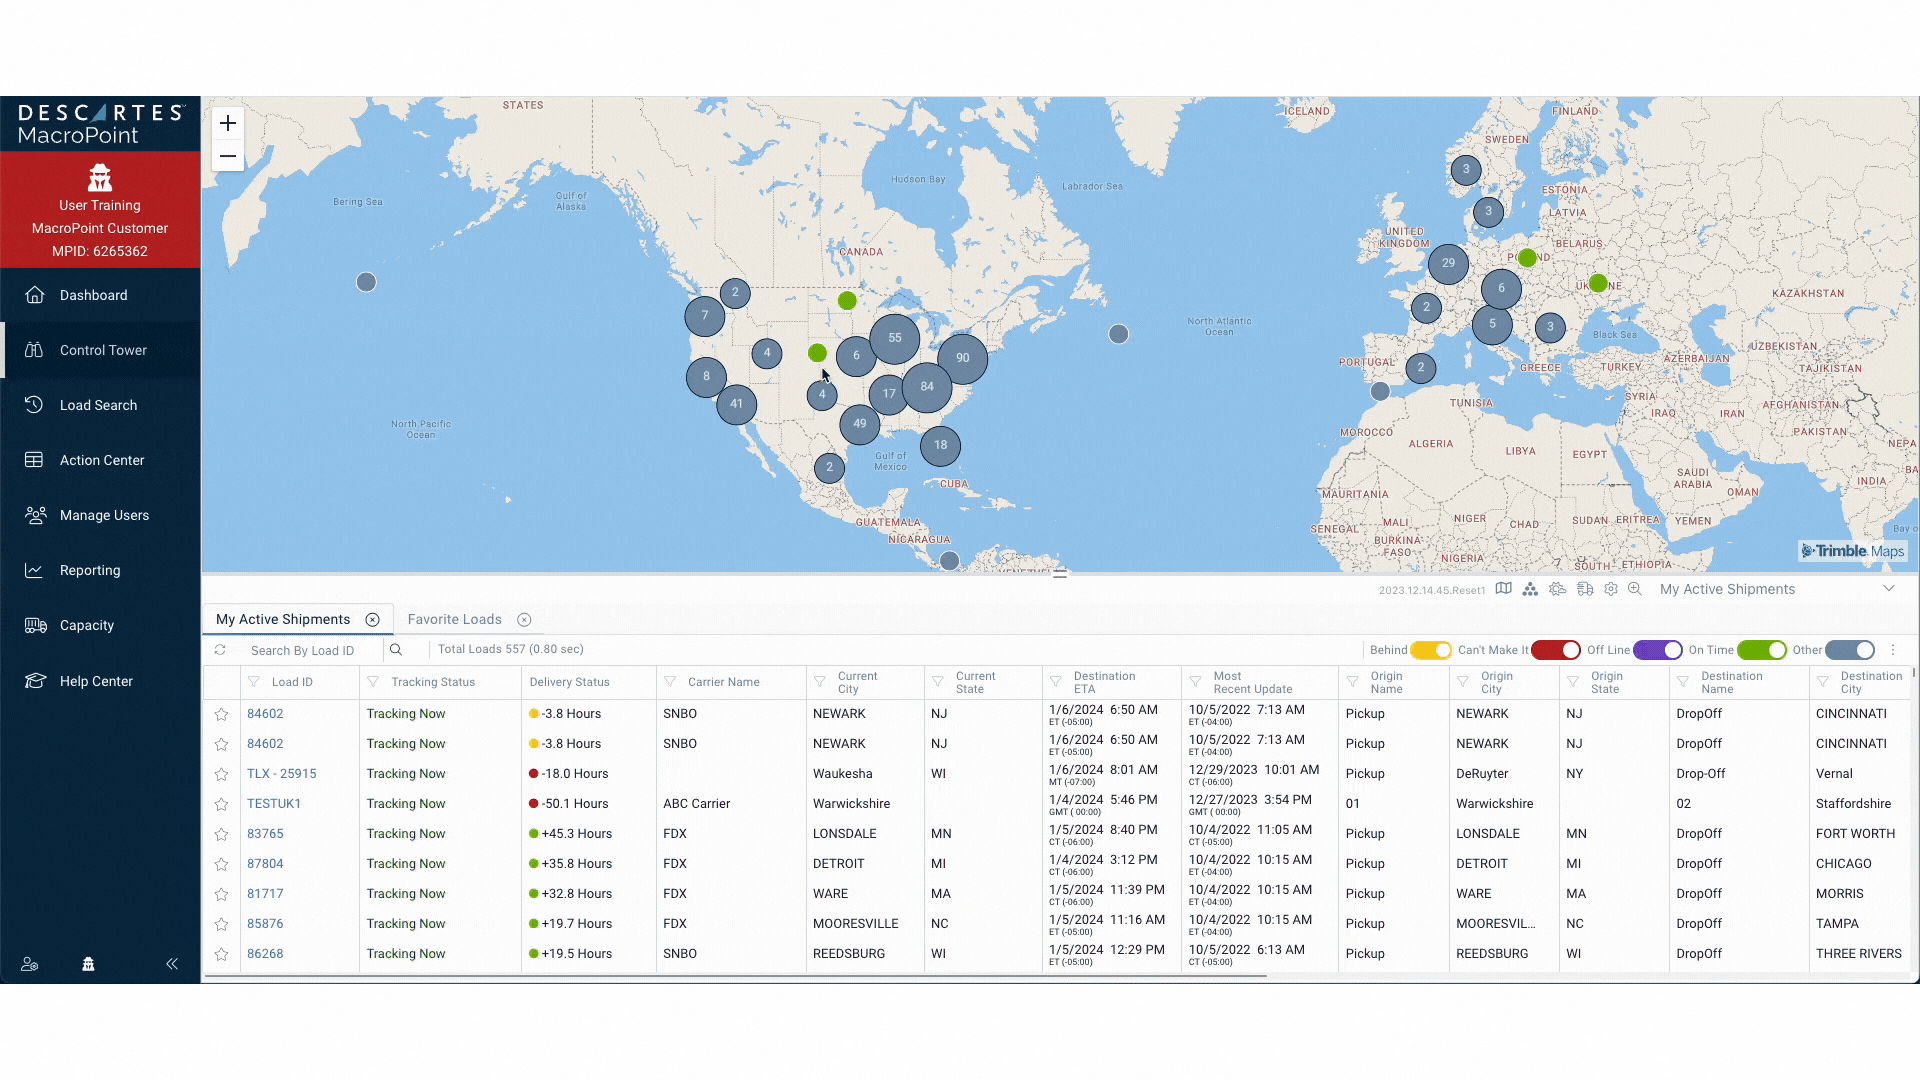
Task: Open Action Center in the sidebar
Action: coord(102,460)
